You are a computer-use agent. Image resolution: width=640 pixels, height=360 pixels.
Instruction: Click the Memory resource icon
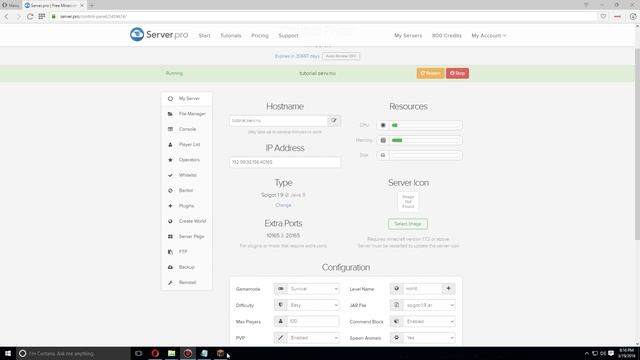pyautogui.click(x=383, y=140)
